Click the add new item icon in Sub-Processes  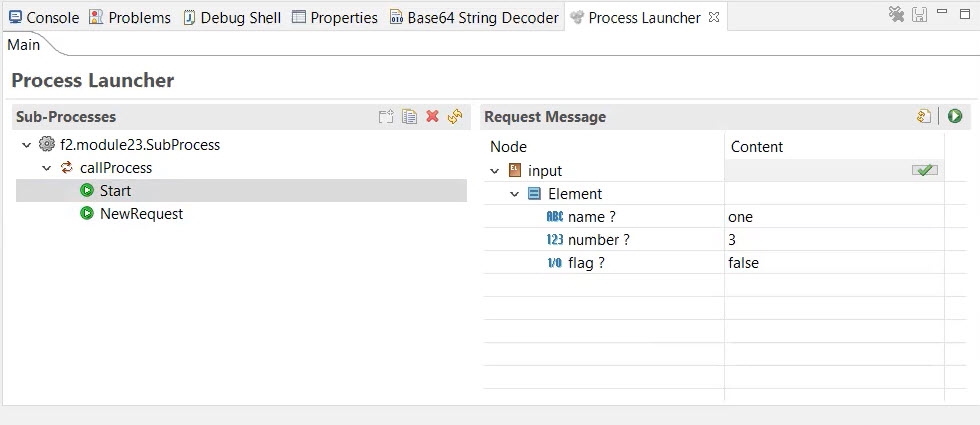386,117
